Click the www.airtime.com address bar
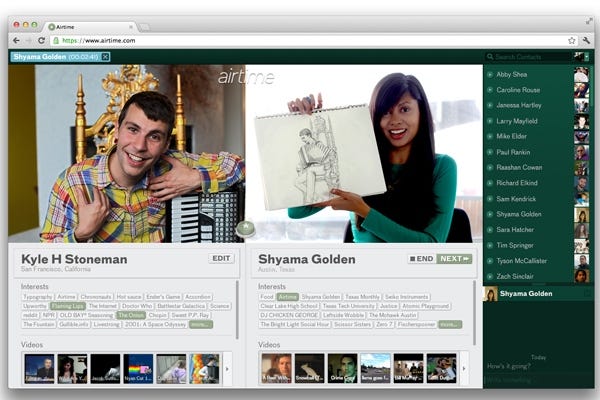This screenshot has width=600, height=400. click(314, 40)
